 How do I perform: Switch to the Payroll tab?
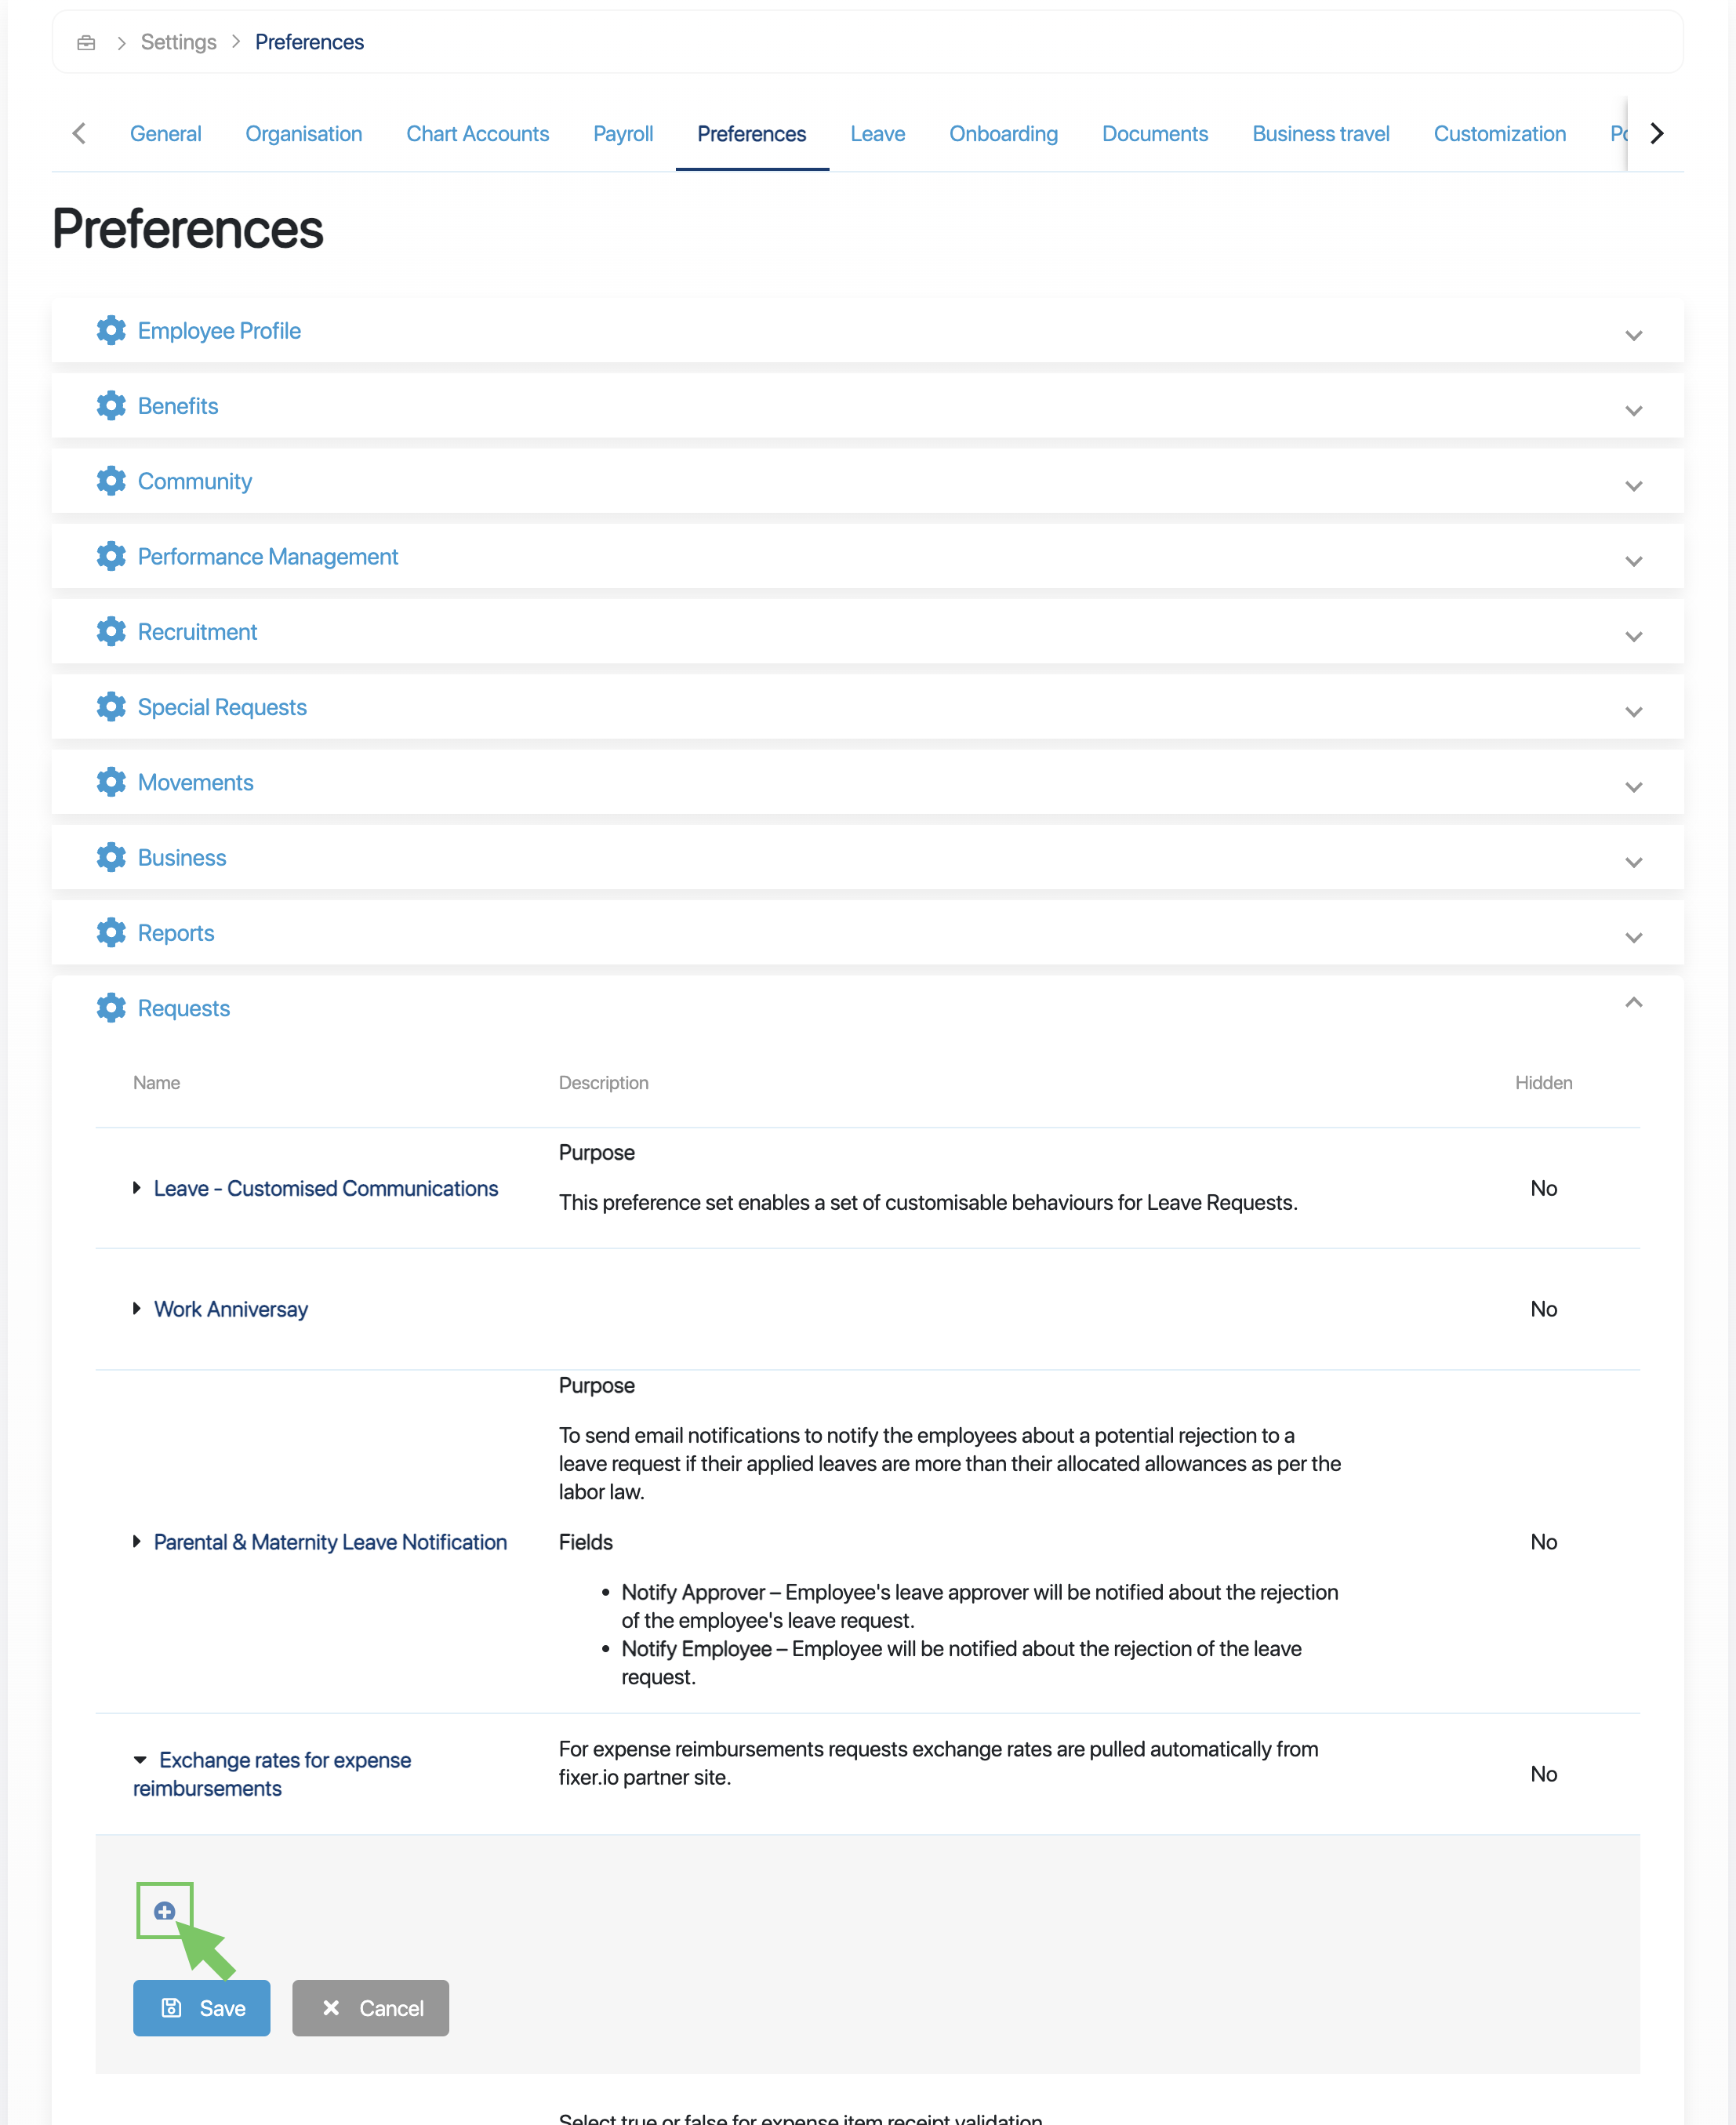pyautogui.click(x=622, y=134)
